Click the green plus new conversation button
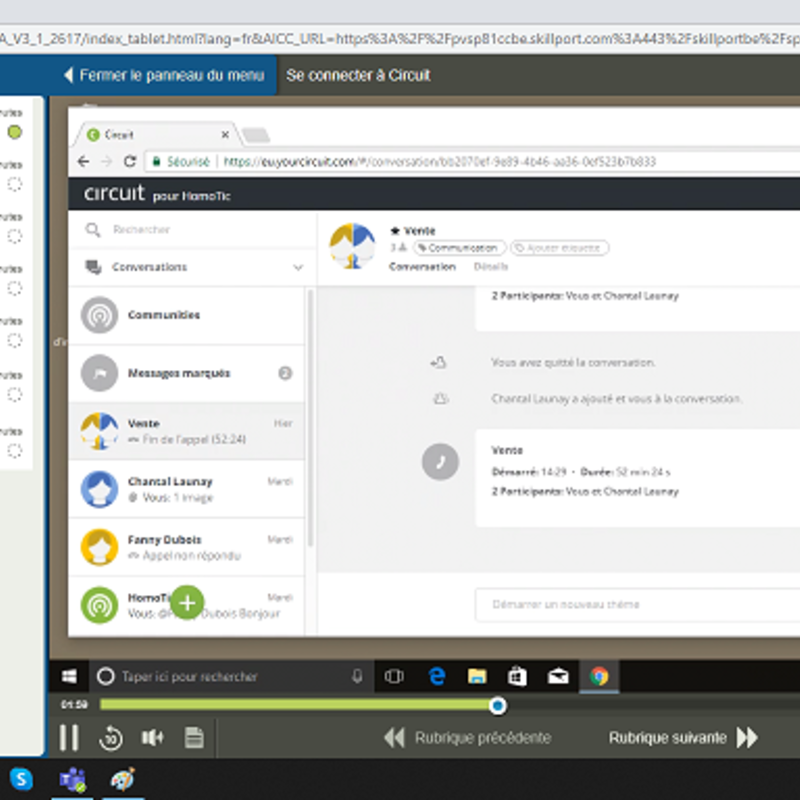The image size is (800, 800). coord(187,603)
